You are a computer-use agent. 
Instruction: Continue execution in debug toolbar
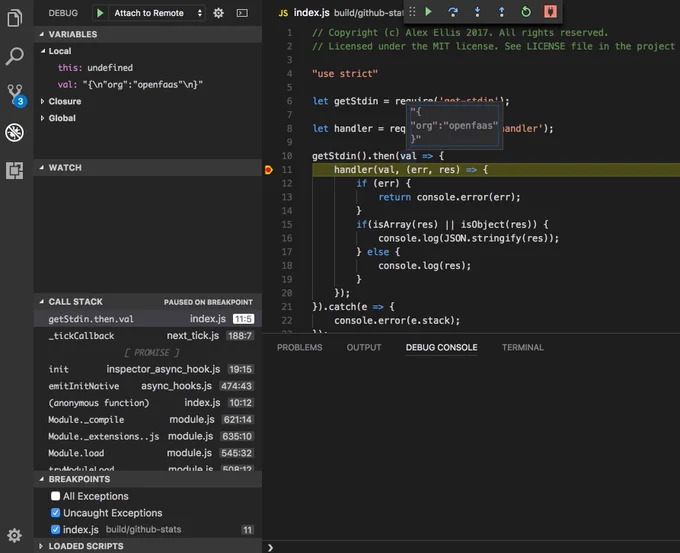428,12
